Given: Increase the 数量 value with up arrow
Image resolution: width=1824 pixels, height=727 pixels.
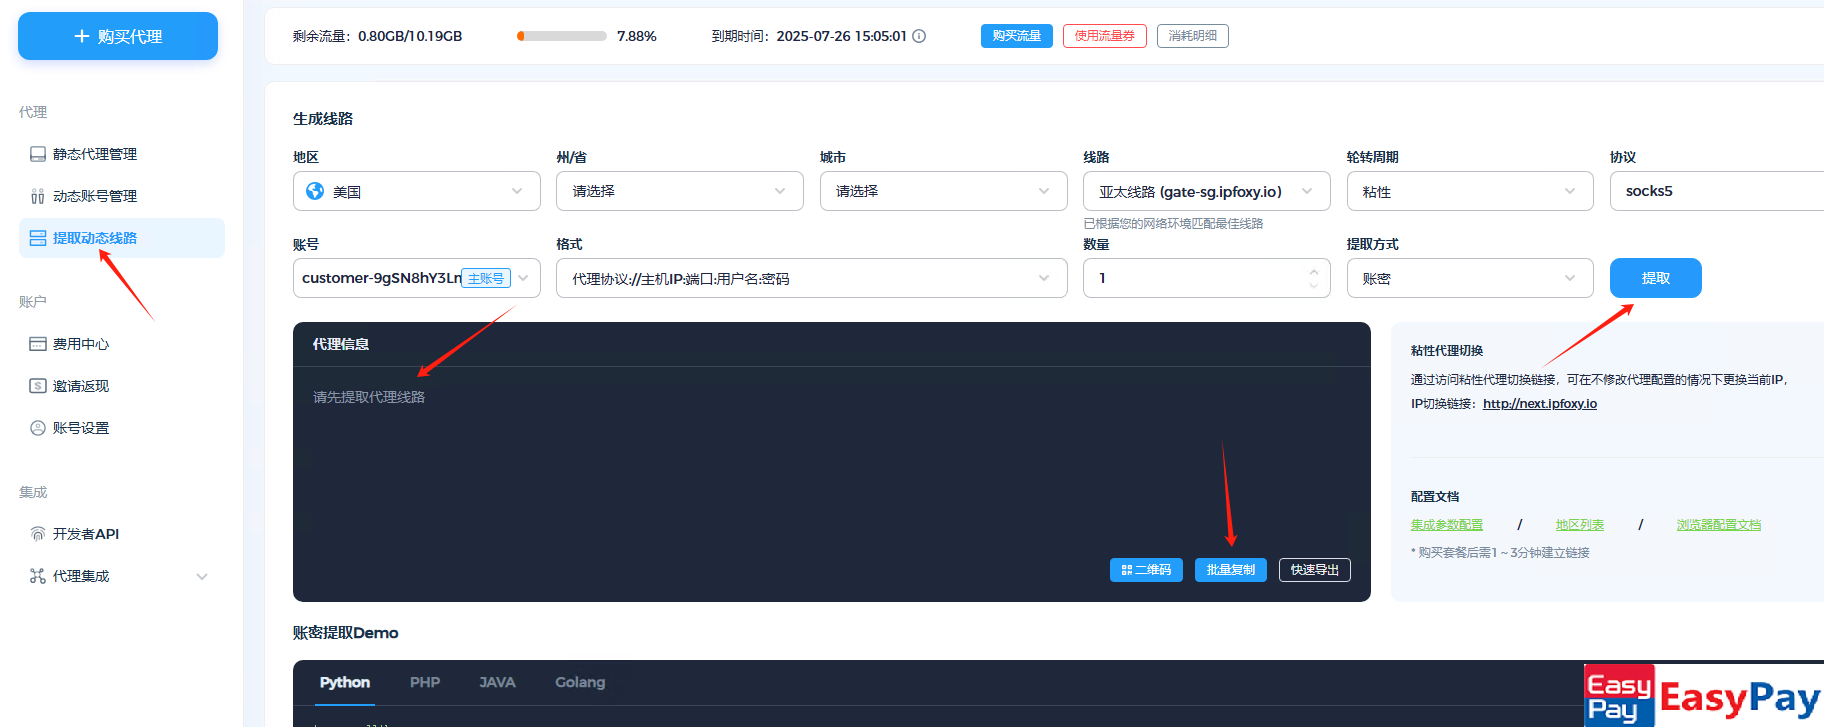Looking at the screenshot, I should click(x=1313, y=271).
